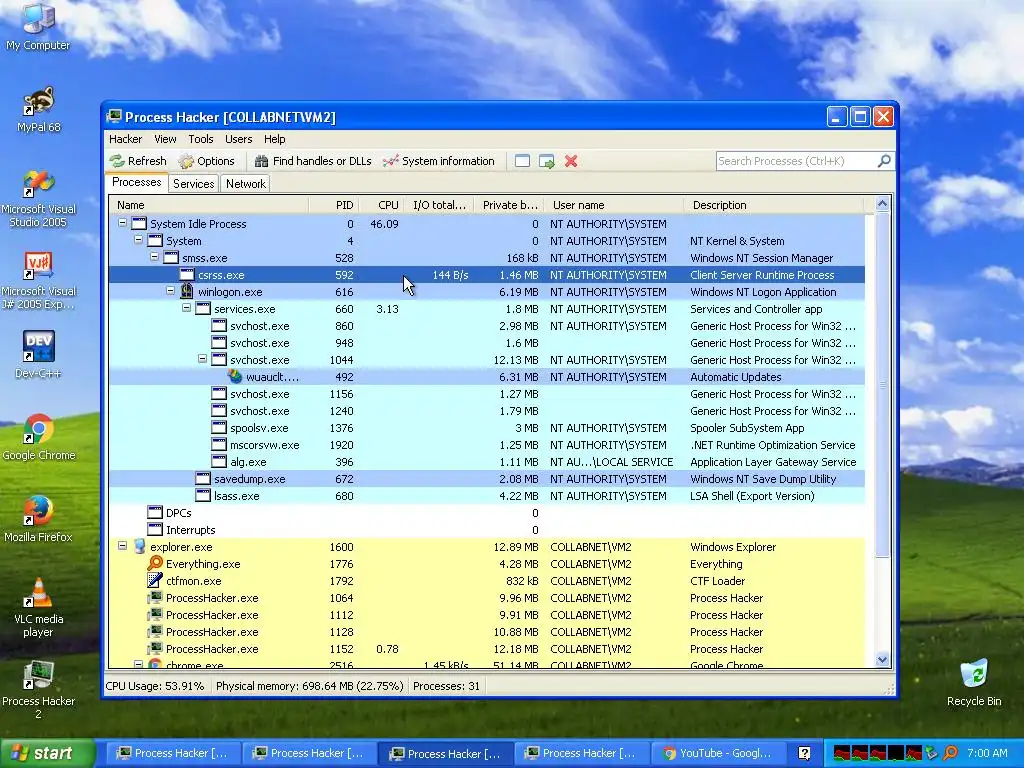
Task: Open System information graph button
Action: pyautogui.click(x=439, y=161)
